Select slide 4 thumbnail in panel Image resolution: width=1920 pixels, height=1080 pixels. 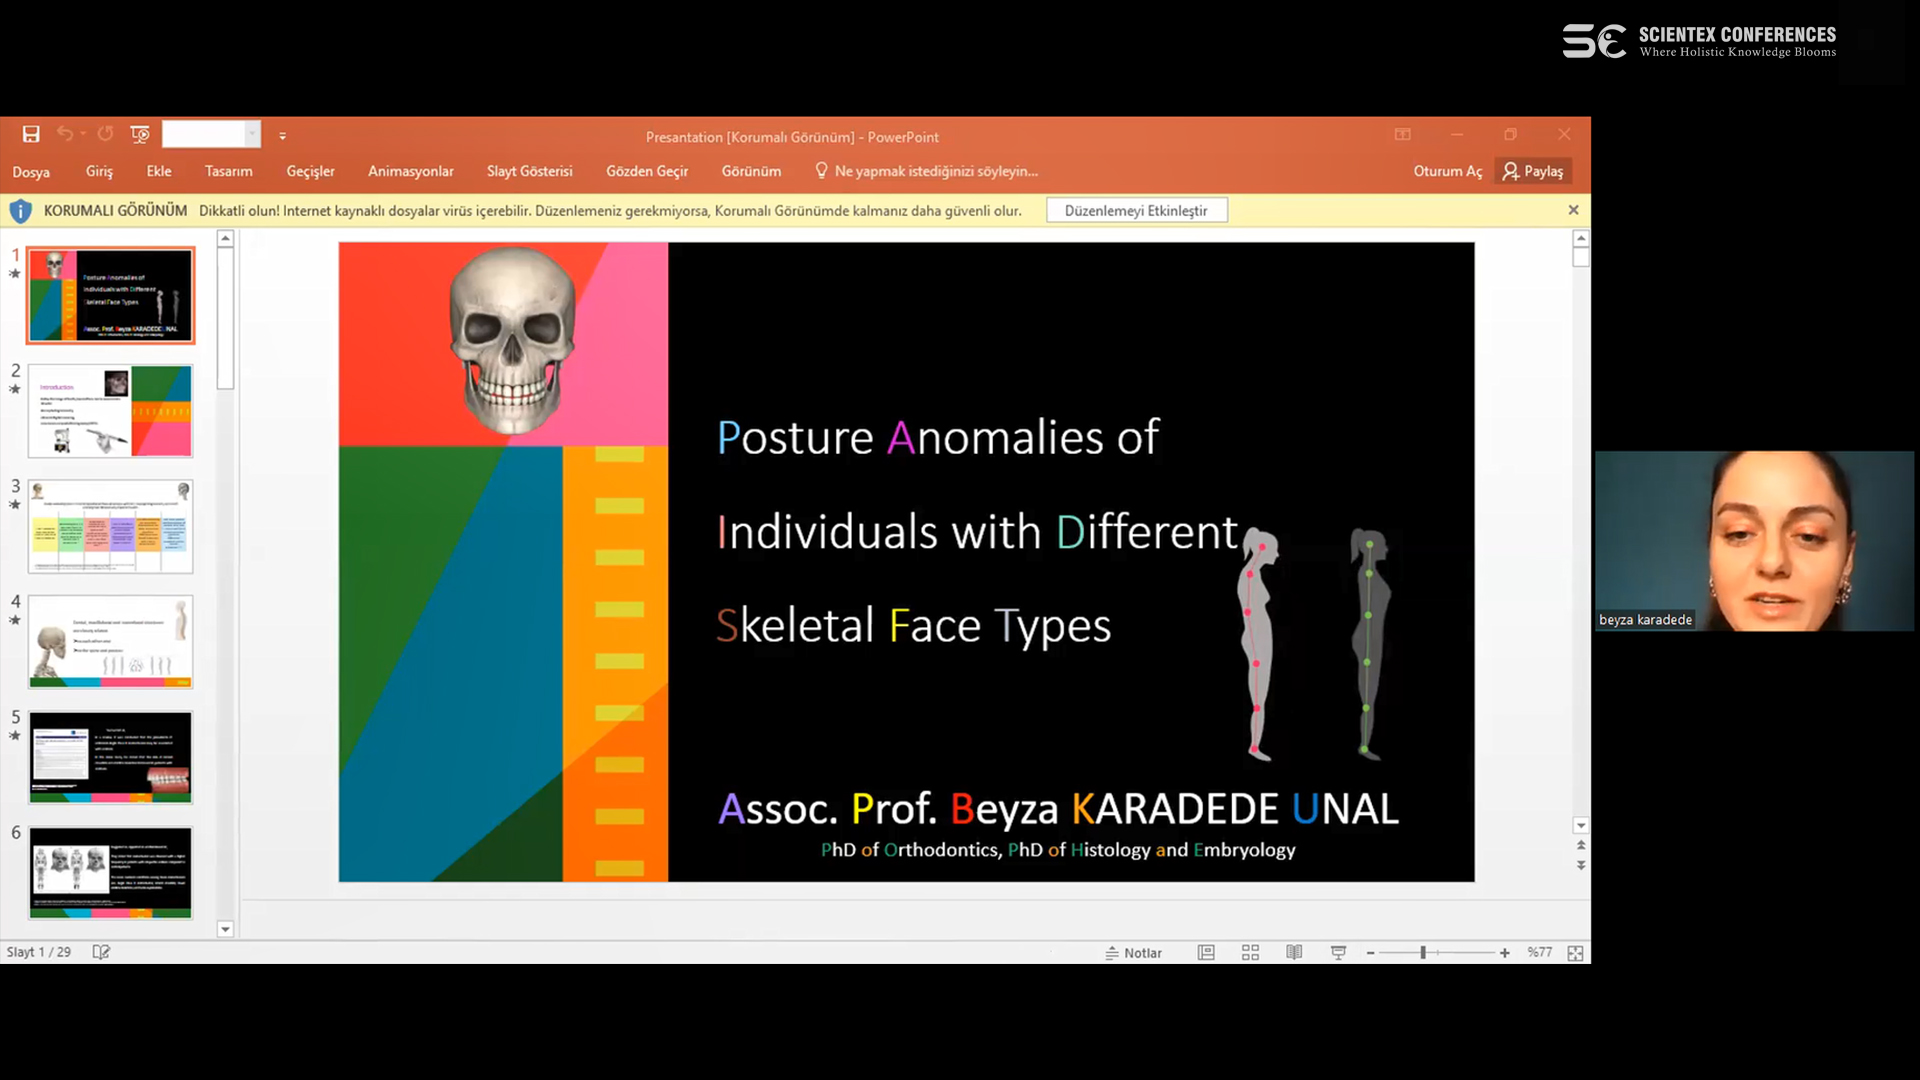pos(110,641)
